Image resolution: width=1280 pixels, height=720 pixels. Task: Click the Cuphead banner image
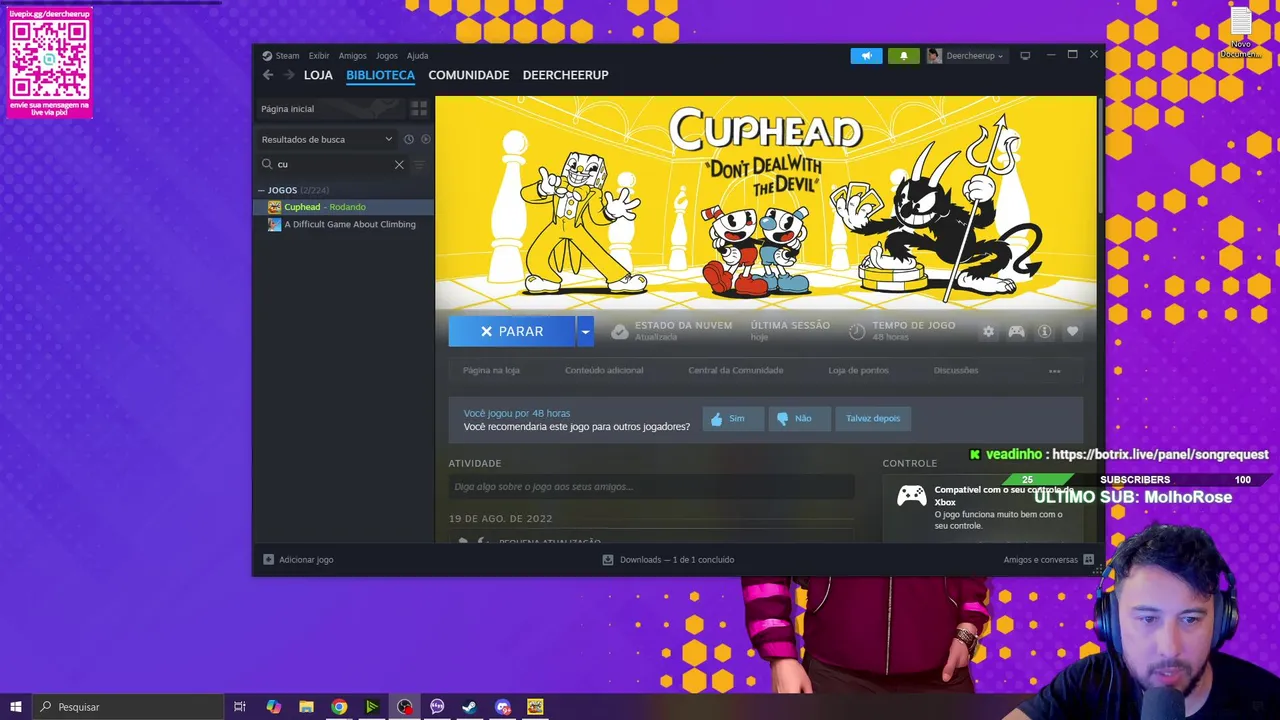tap(766, 203)
